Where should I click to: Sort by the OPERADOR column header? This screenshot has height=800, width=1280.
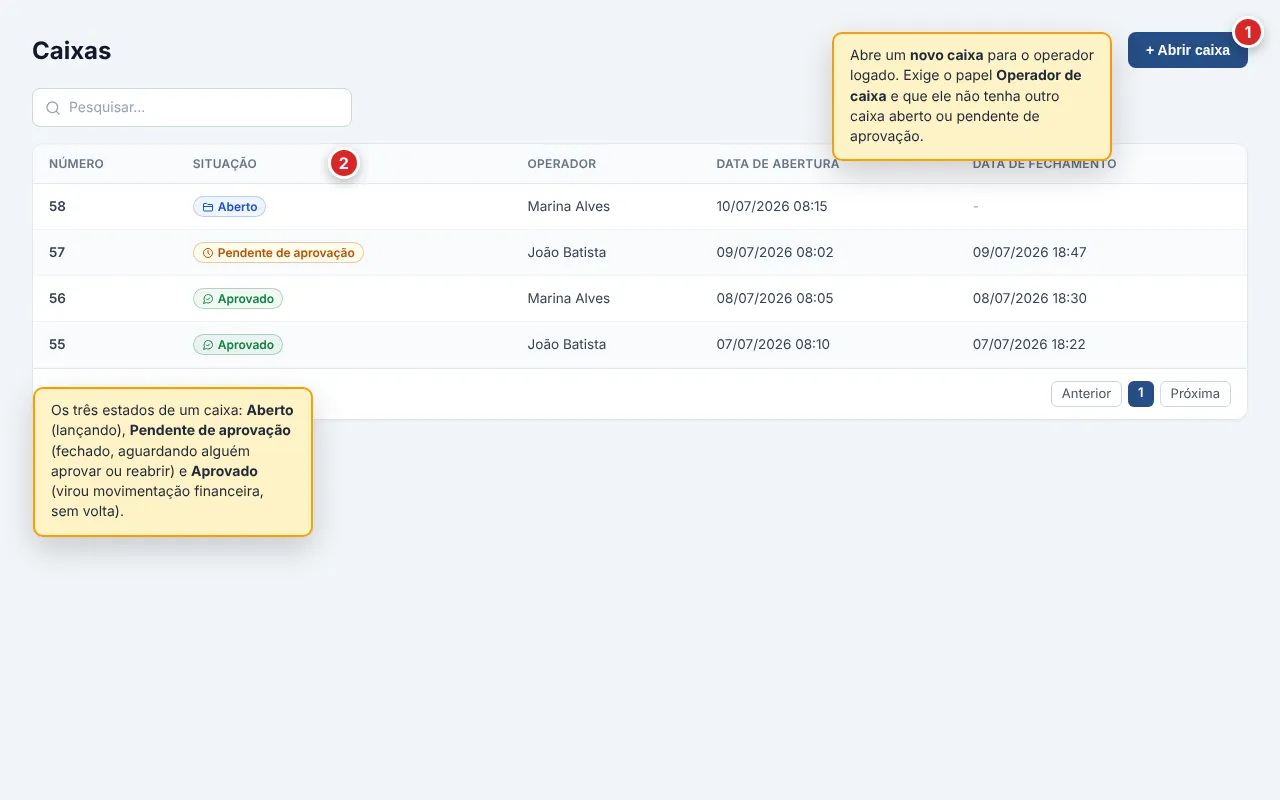(562, 164)
